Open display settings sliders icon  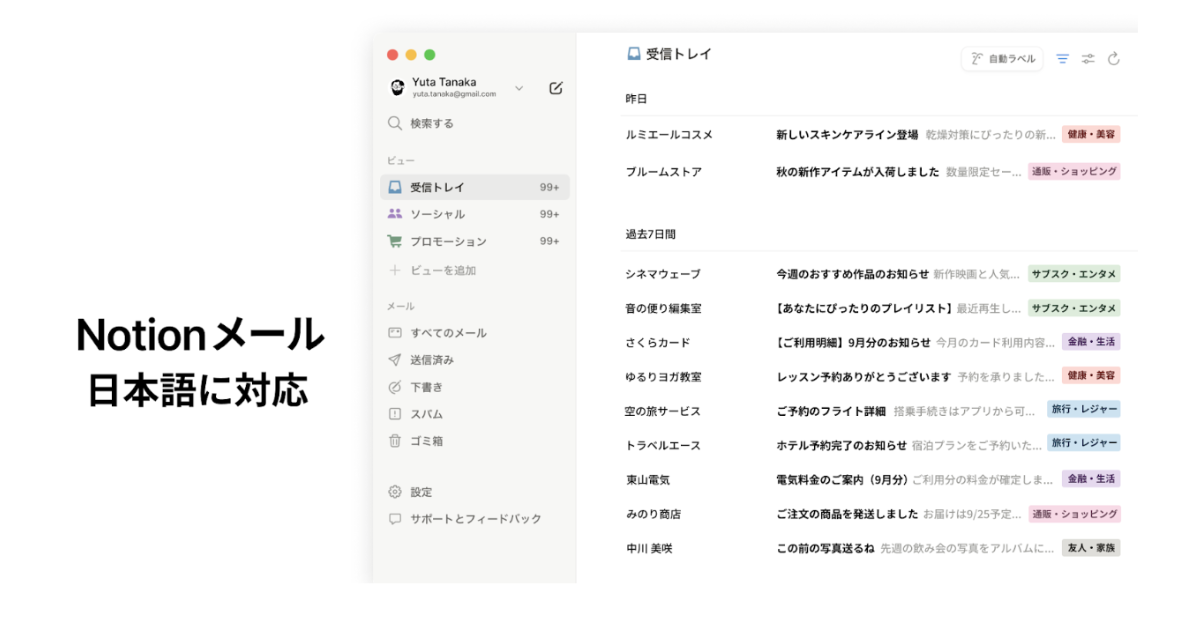pos(1088,58)
